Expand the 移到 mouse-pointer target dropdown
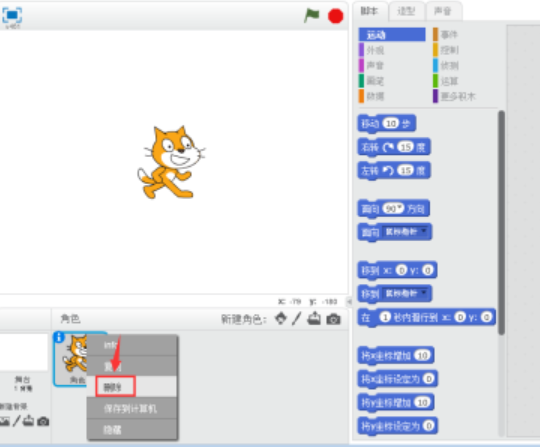The width and height of the screenshot is (540, 447). pos(424,293)
